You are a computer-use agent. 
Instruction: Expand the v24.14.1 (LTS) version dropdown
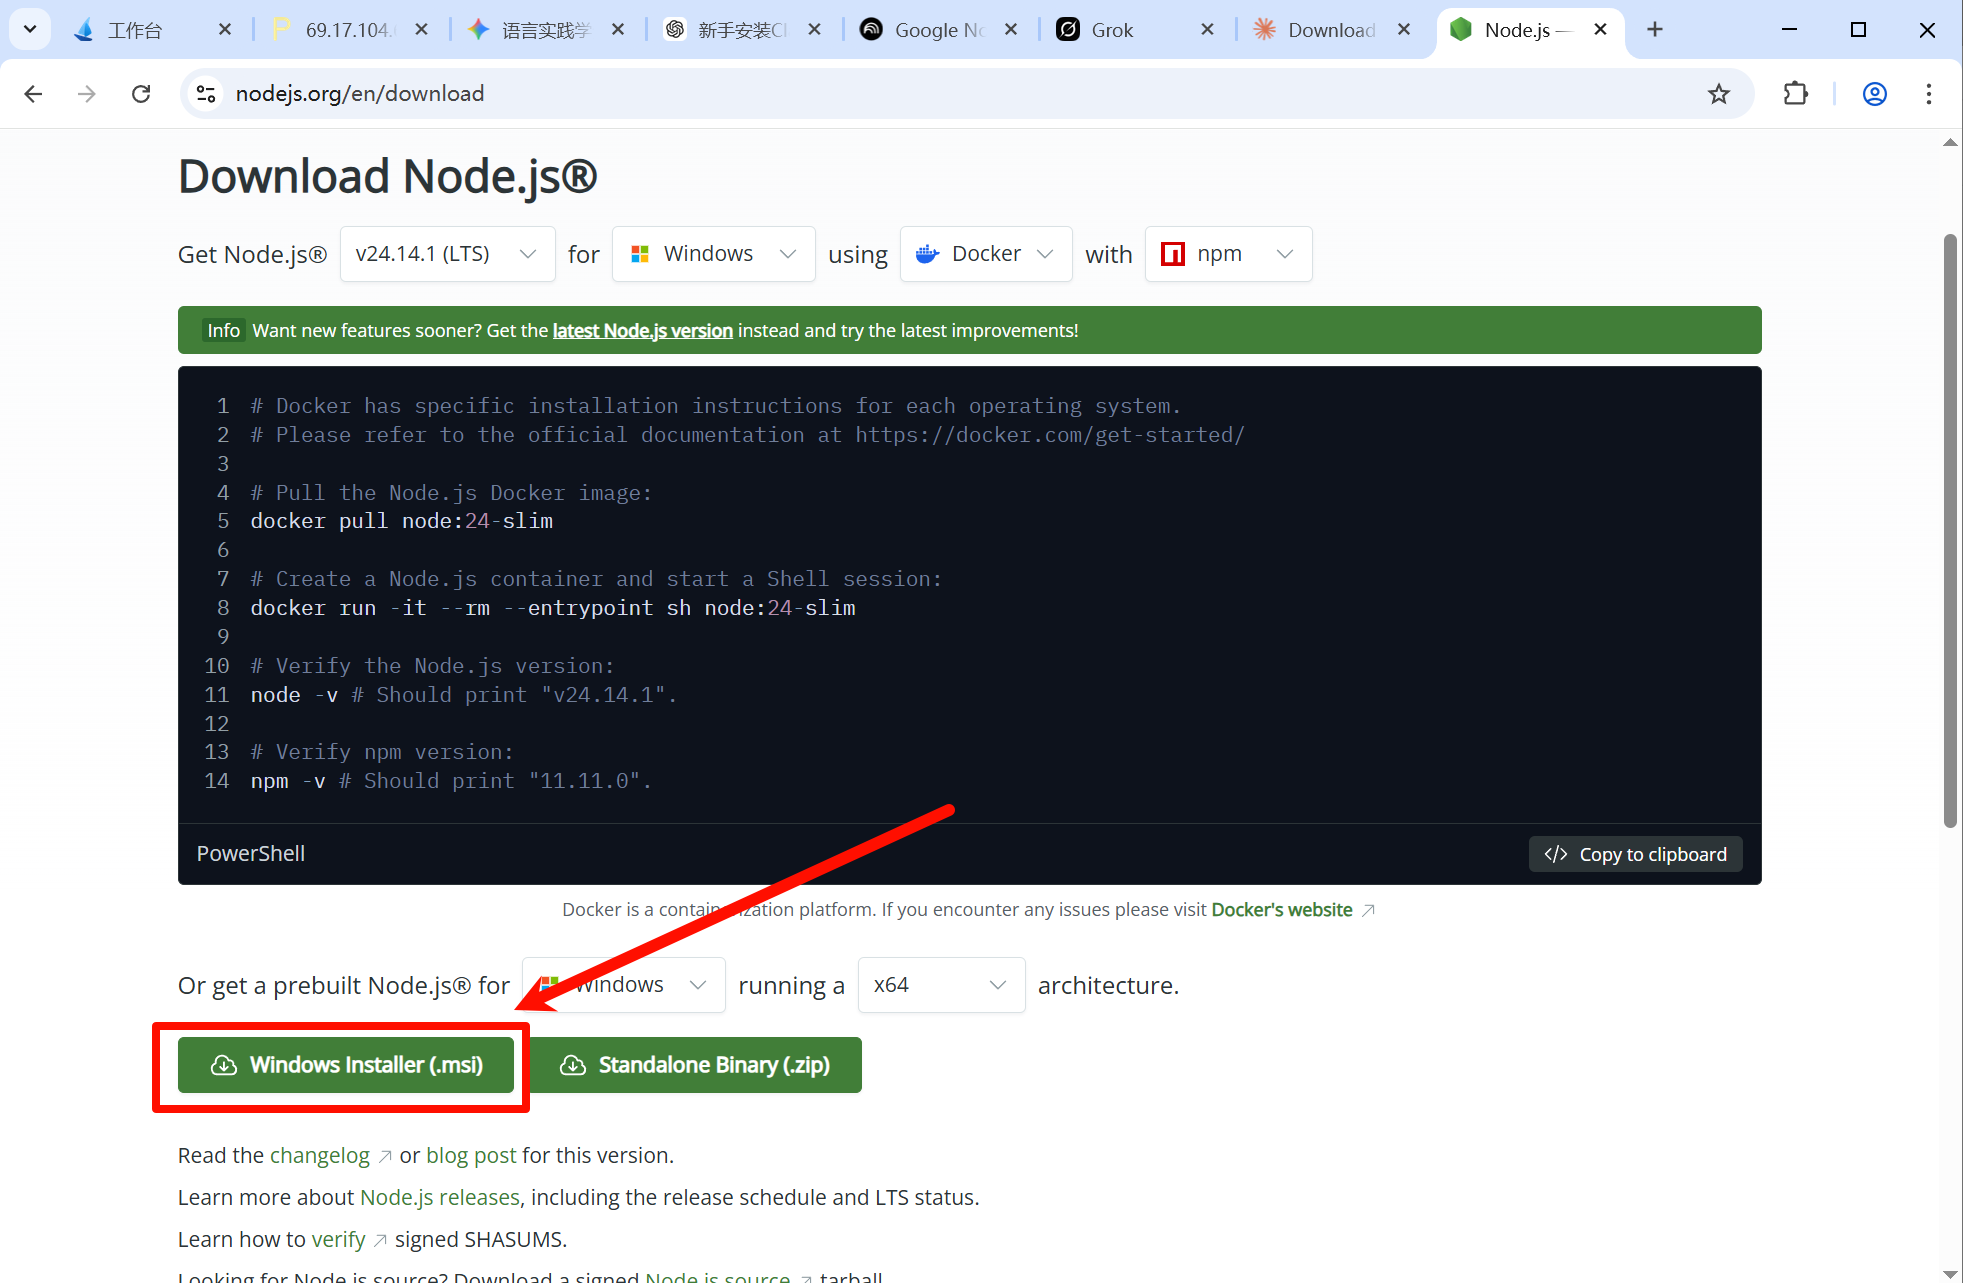(x=446, y=254)
